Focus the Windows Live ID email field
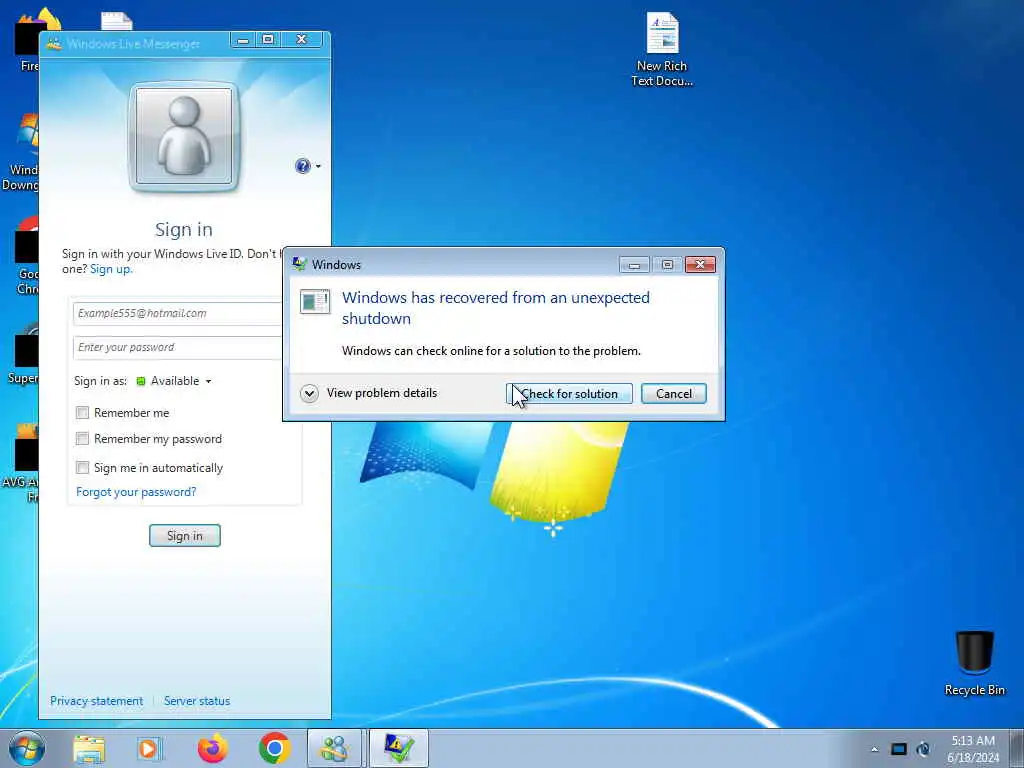Viewport: 1024px width, 768px height. [x=177, y=313]
